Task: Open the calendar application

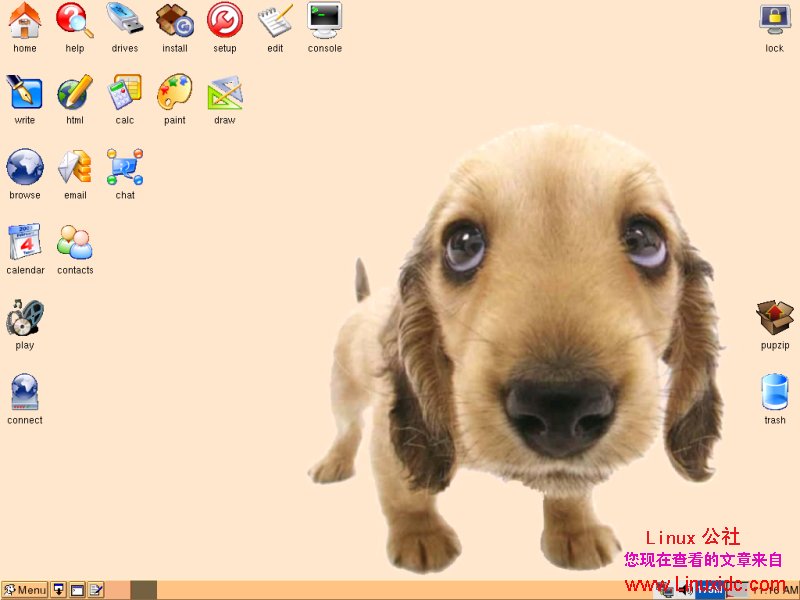Action: coord(25,243)
